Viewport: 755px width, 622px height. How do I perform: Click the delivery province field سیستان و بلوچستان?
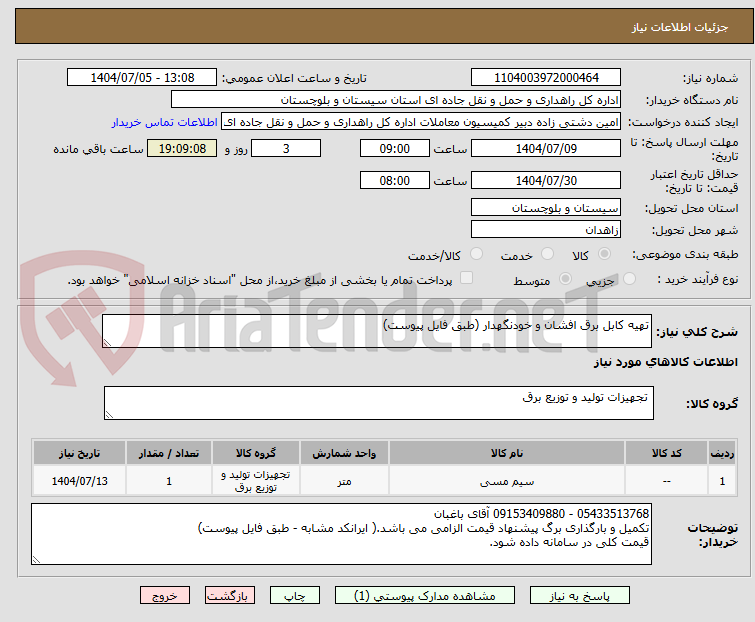pos(546,207)
